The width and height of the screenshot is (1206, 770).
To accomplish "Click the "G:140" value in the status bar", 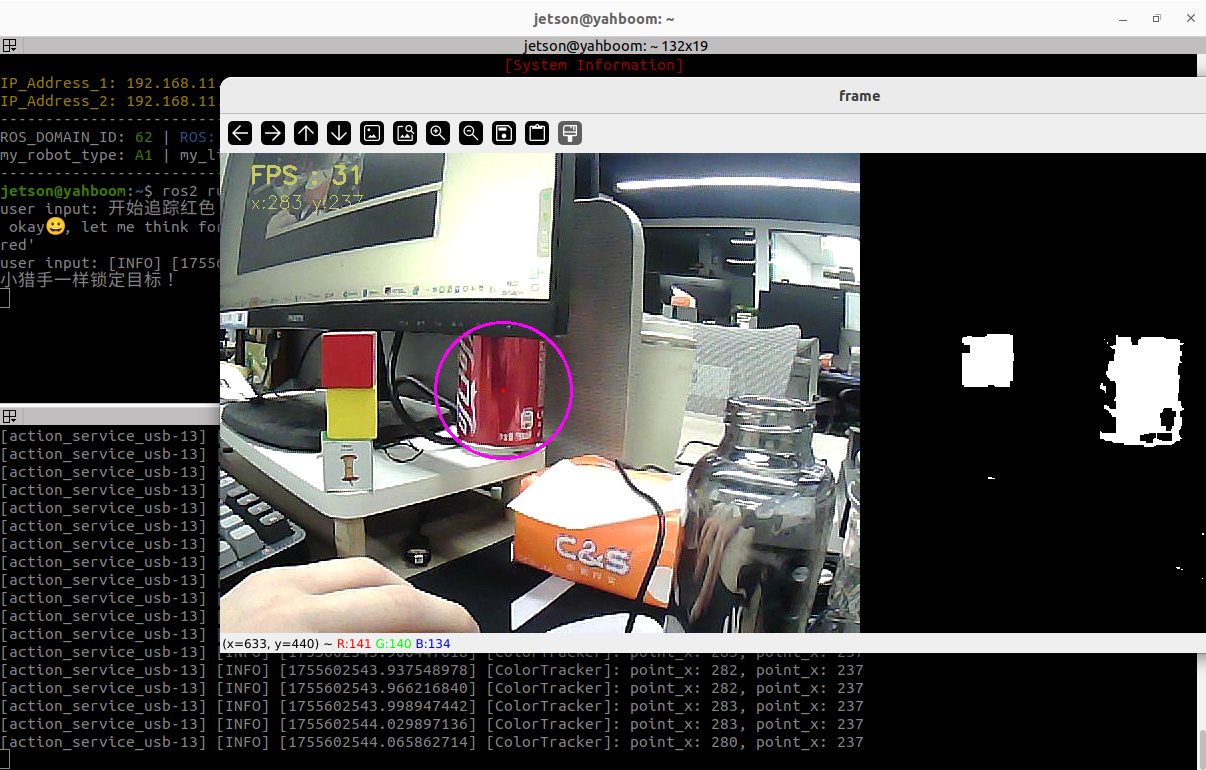I will (x=393, y=643).
